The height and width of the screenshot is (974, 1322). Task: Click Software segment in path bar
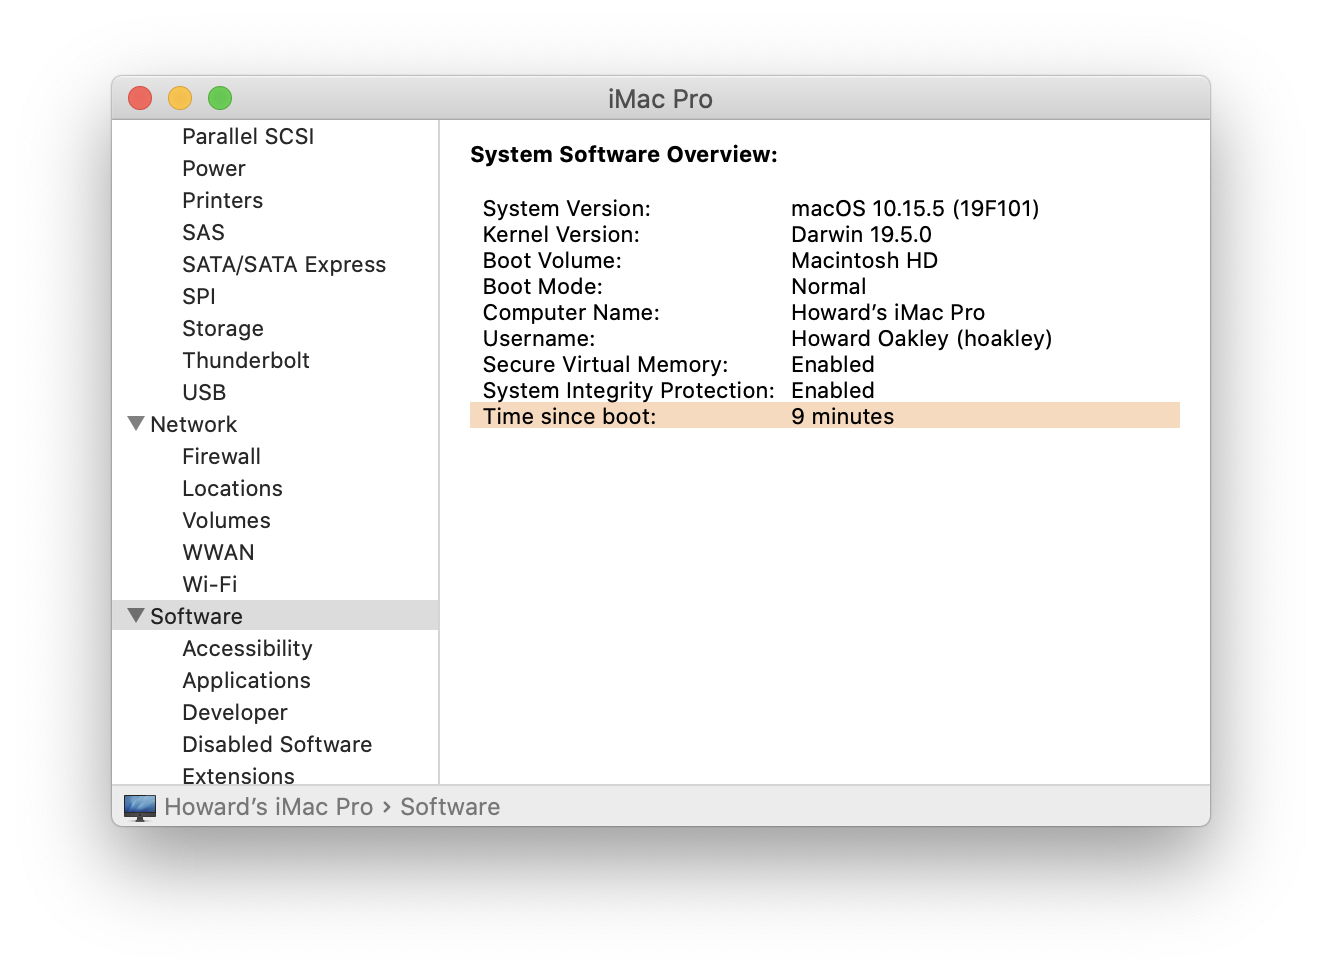(450, 807)
